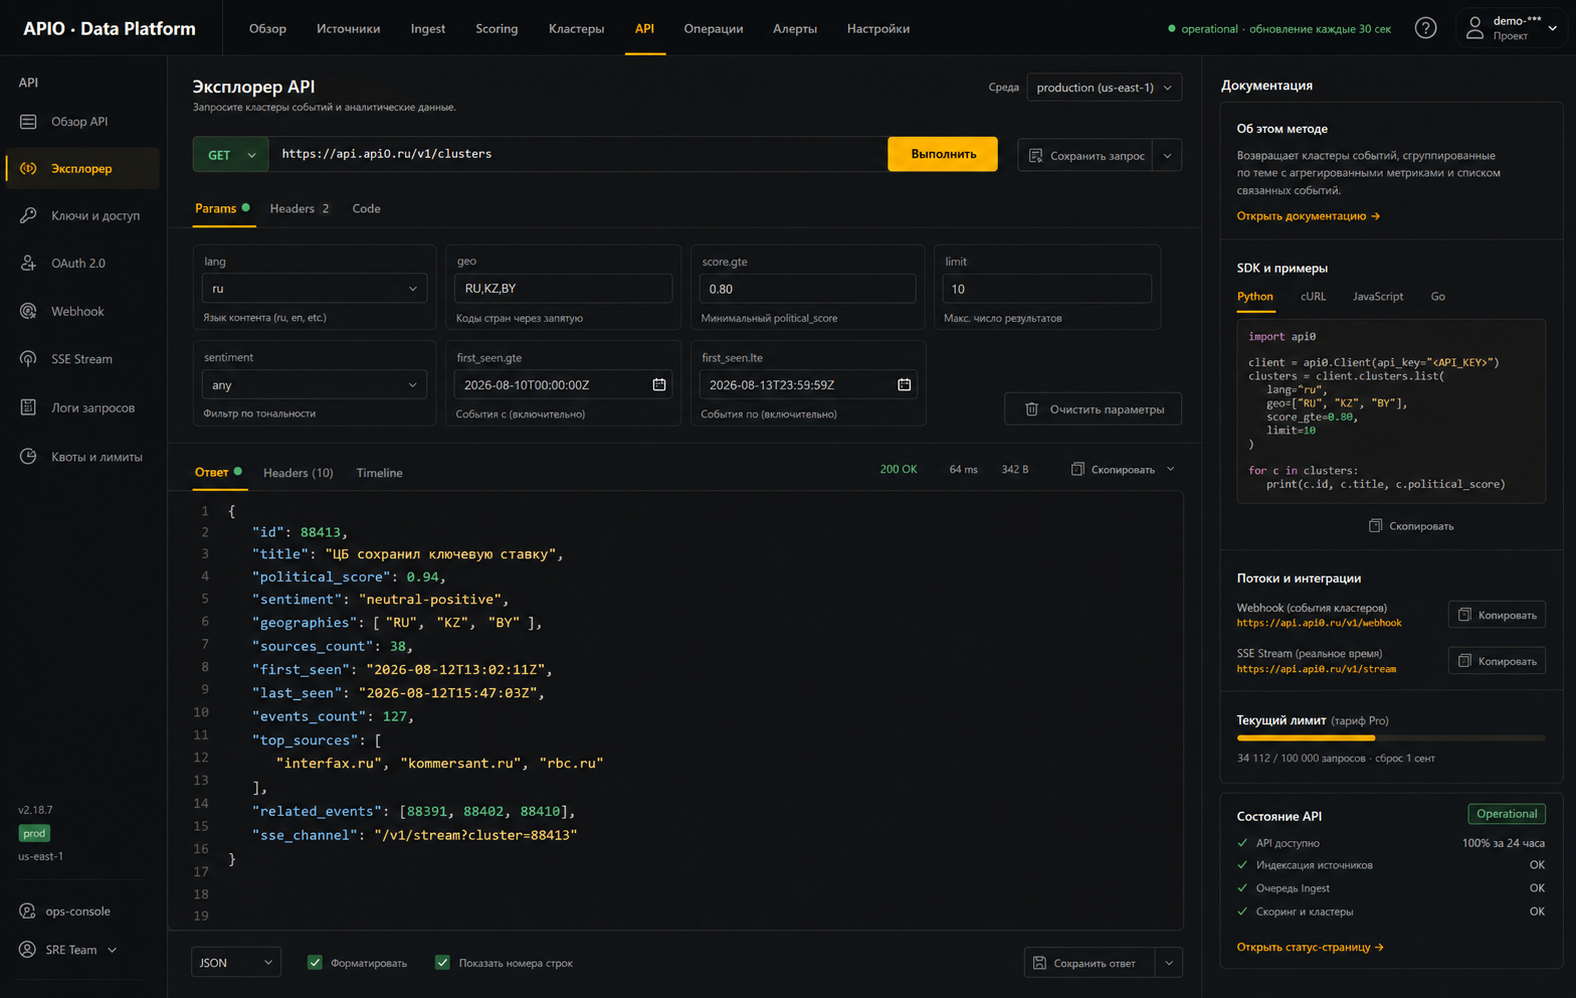Click Открыть статус-страницу link
Viewport: 1576px width, 998px height.
coord(1310,947)
